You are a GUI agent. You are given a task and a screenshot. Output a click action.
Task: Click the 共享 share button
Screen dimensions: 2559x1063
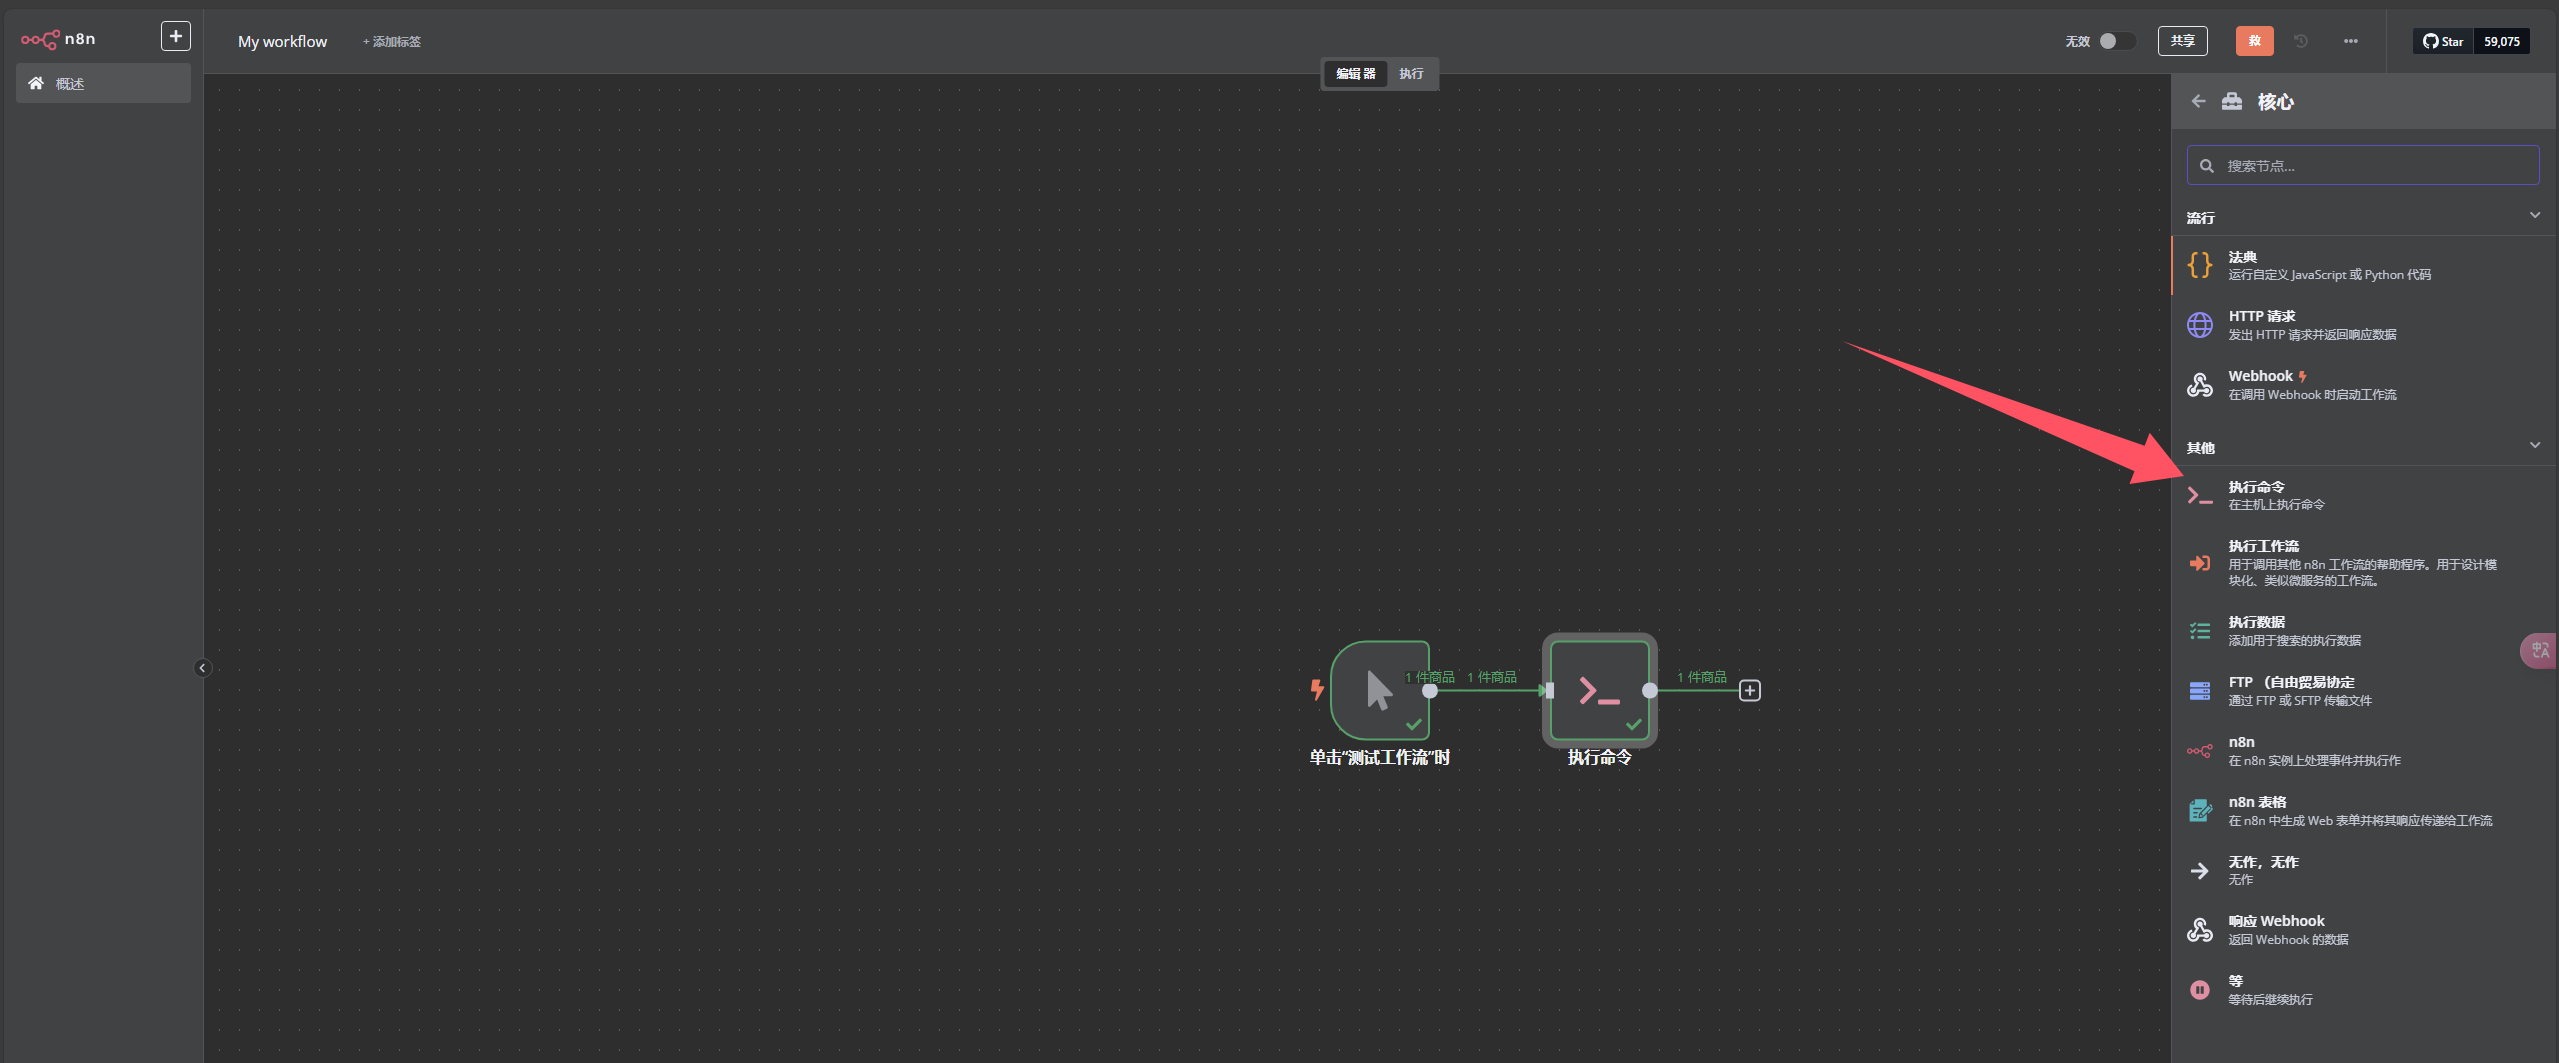pos(2182,41)
